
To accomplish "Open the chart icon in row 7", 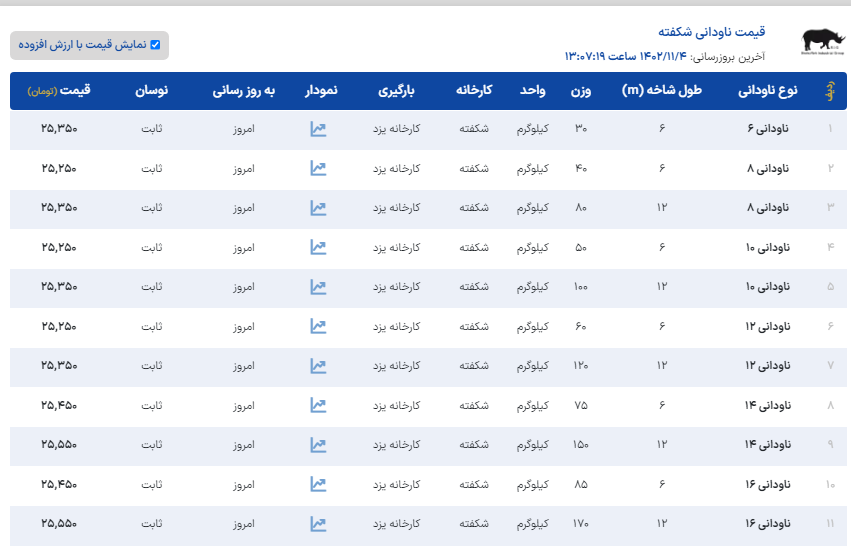I will (318, 366).
